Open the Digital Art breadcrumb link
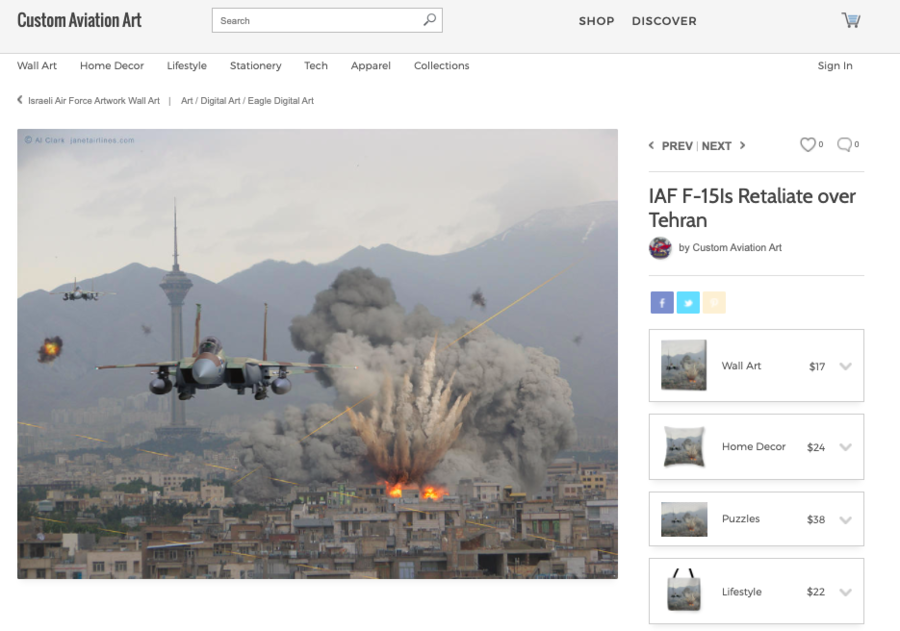Image resolution: width=900 pixels, height=631 pixels. [220, 100]
